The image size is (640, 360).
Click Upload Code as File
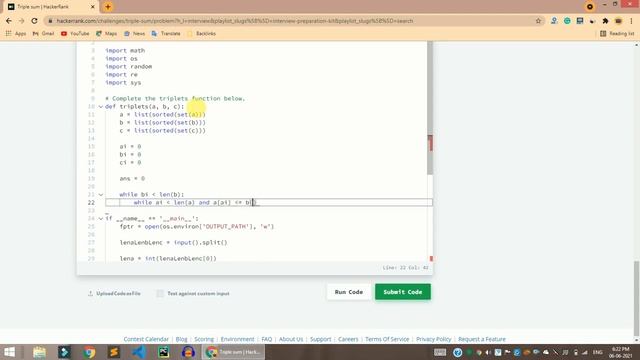pos(114,293)
